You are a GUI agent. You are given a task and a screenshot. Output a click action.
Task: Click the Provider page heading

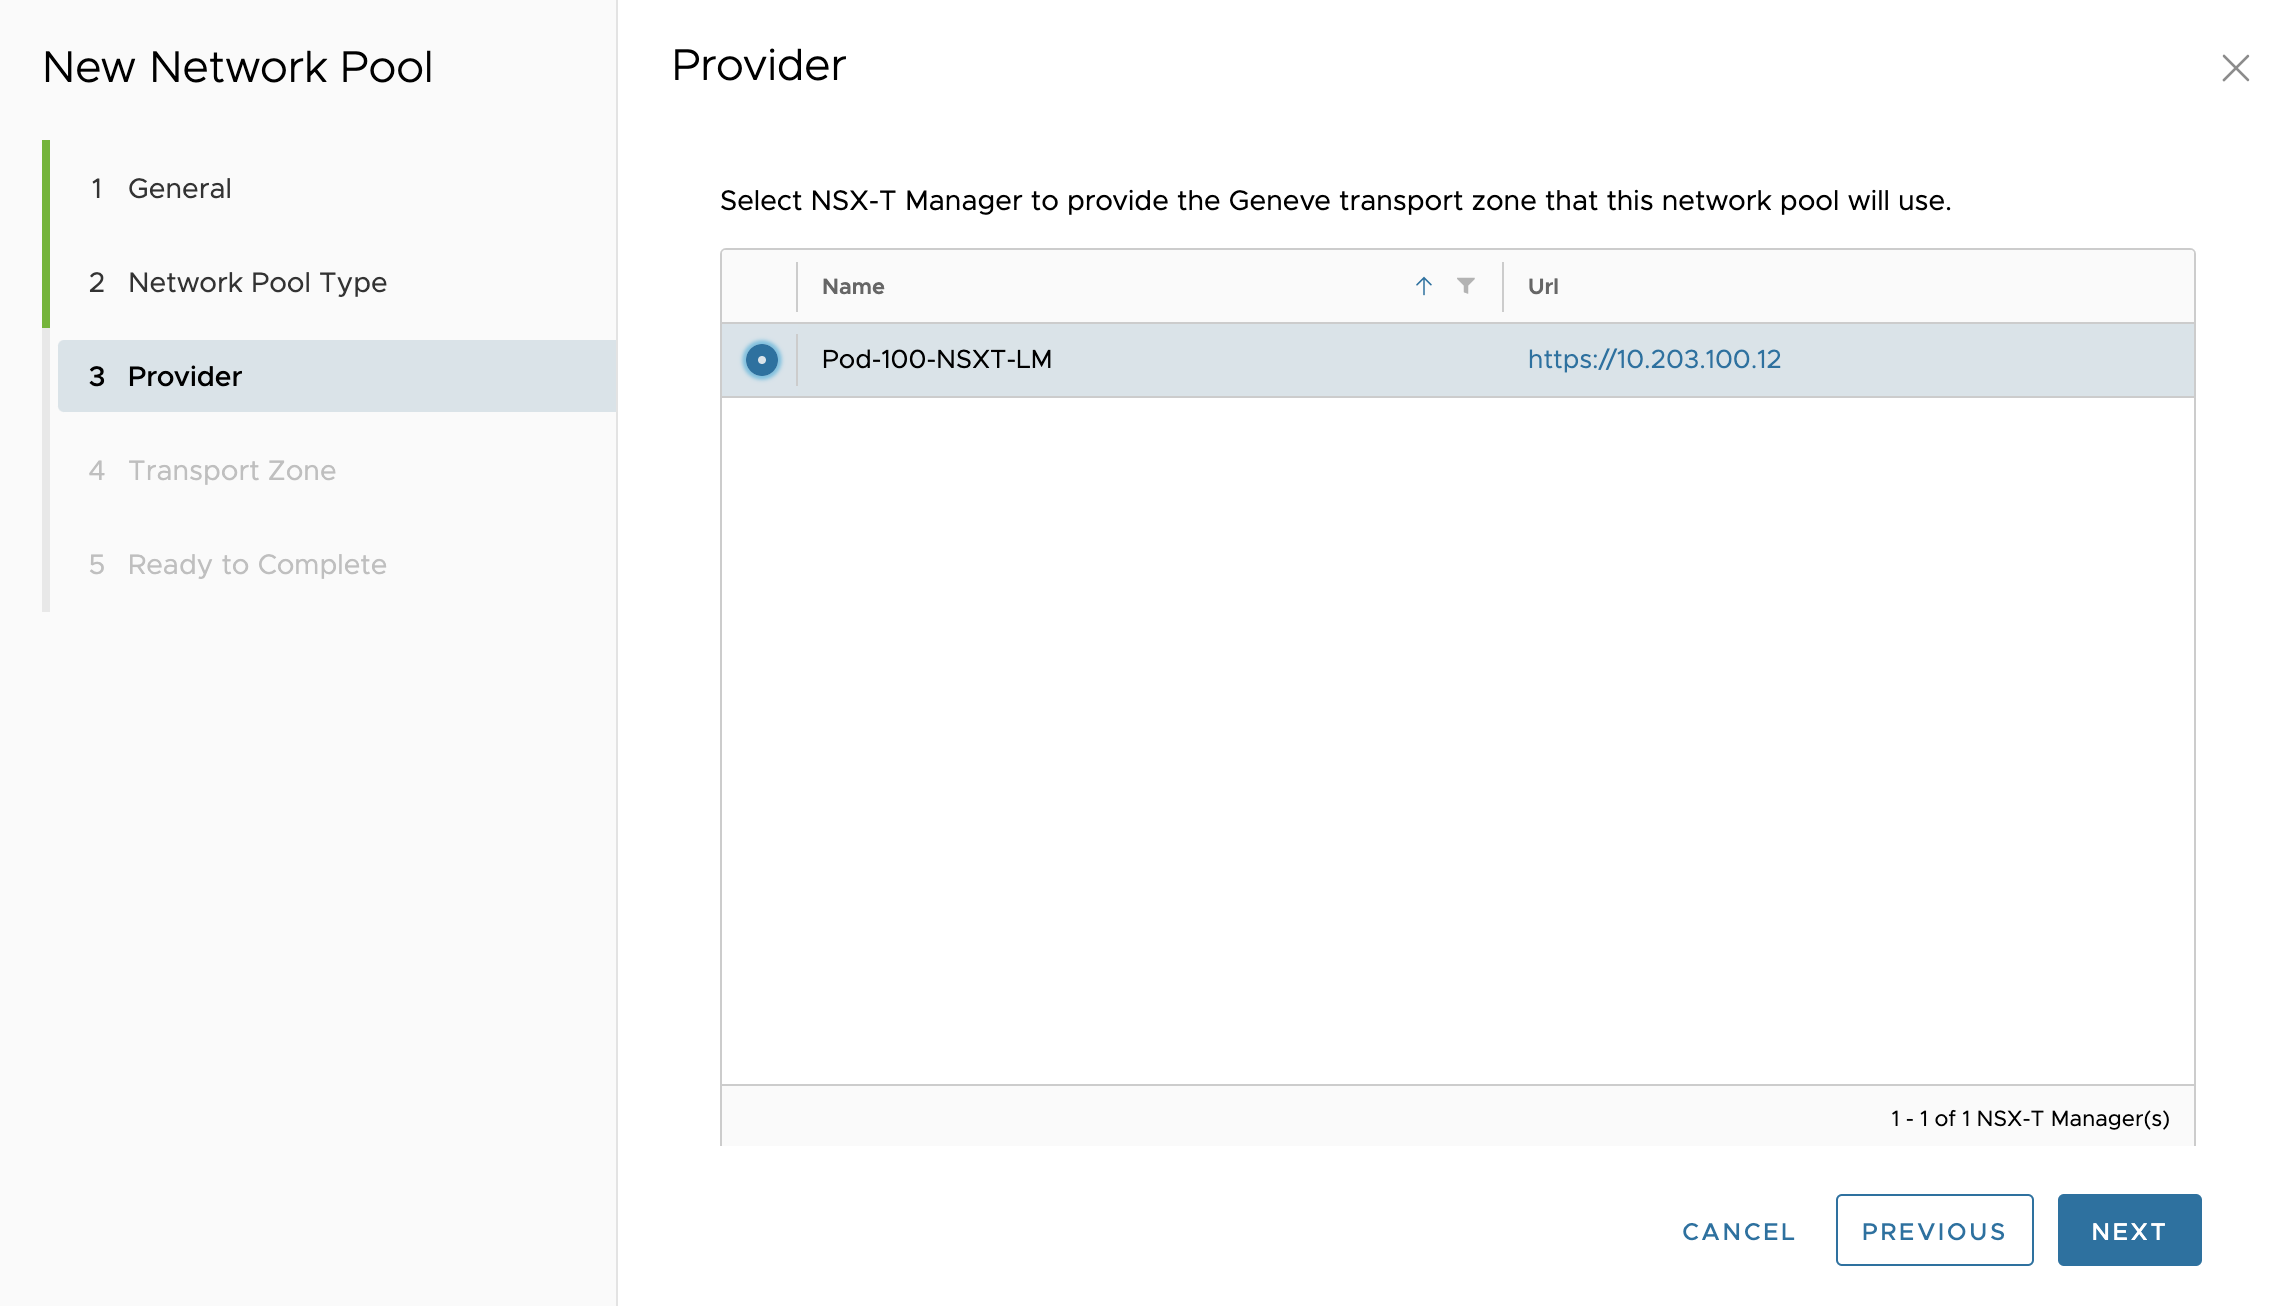point(758,65)
